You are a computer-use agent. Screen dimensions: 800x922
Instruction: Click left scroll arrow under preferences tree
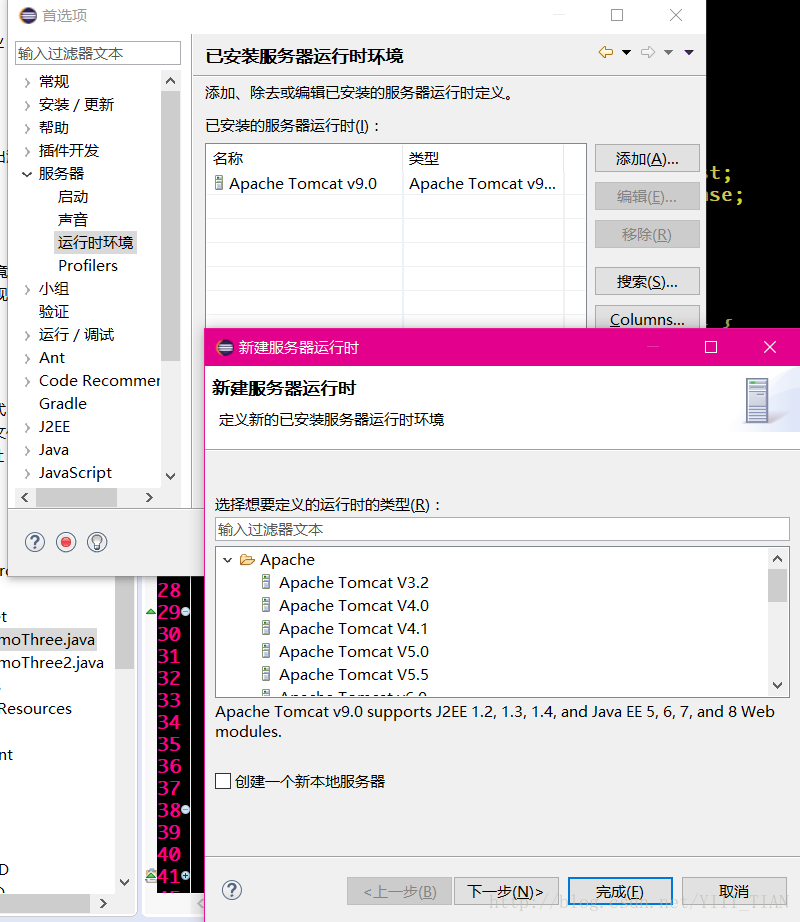[25, 497]
